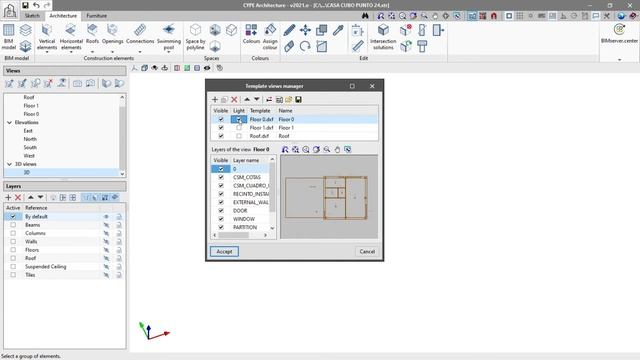The height and width of the screenshot is (360, 640).
Task: Open template file with folder icon in dialog
Action: [x=289, y=100]
